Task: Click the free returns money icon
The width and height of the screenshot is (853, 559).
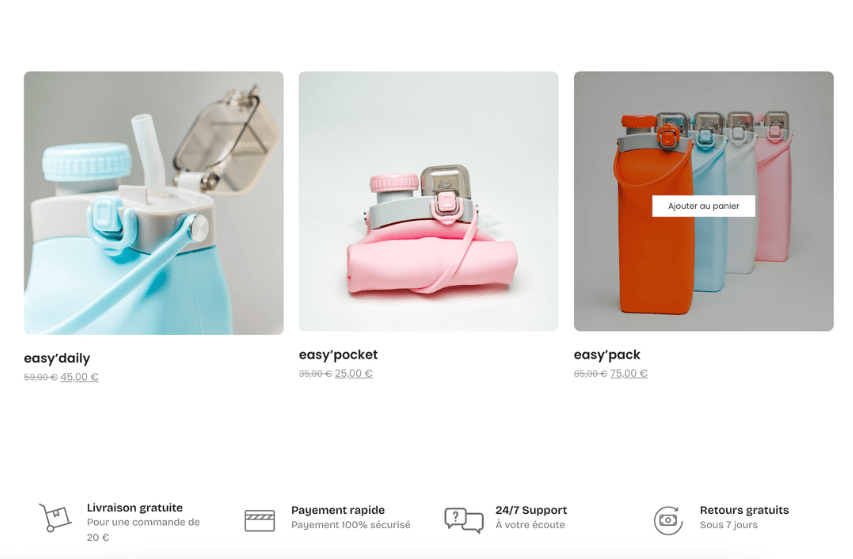Action: pyautogui.click(x=668, y=520)
